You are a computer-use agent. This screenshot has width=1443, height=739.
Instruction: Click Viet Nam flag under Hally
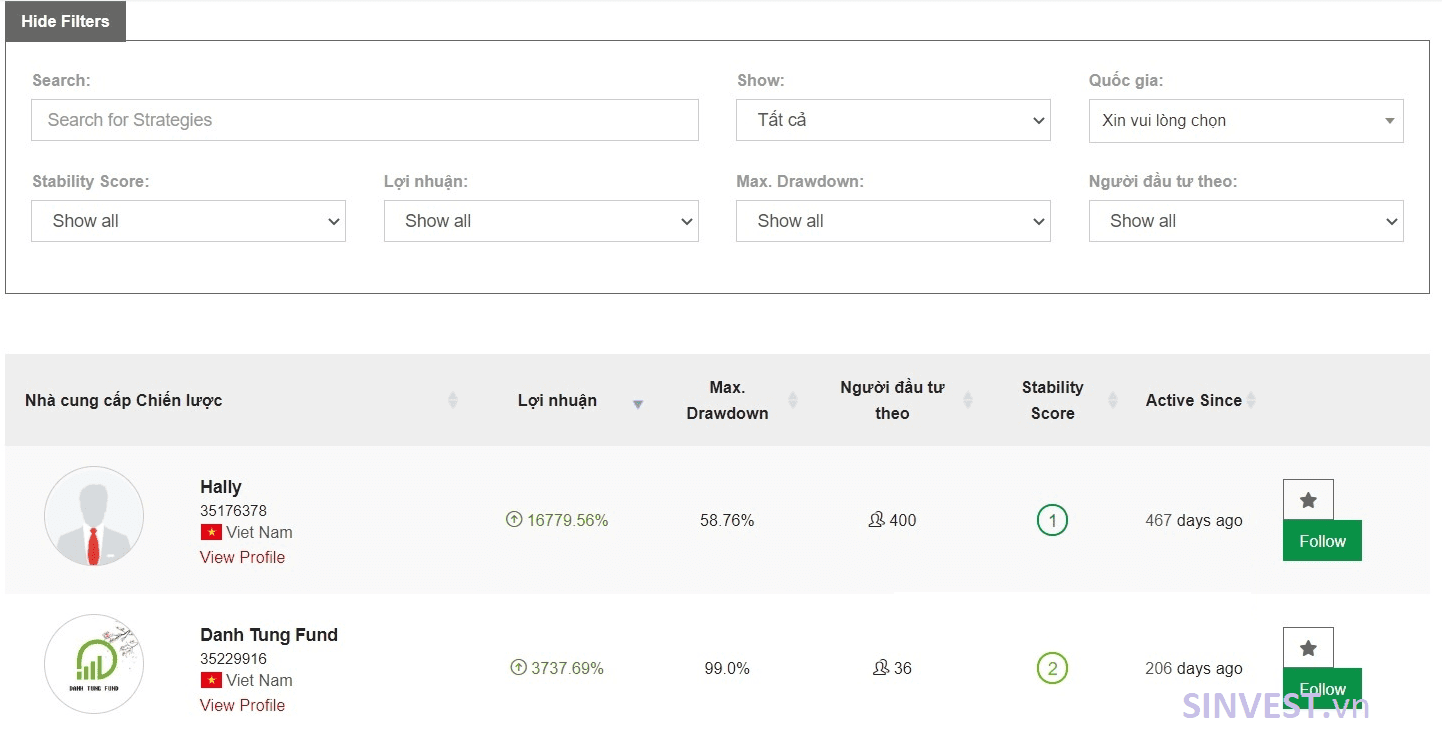pyautogui.click(x=211, y=532)
